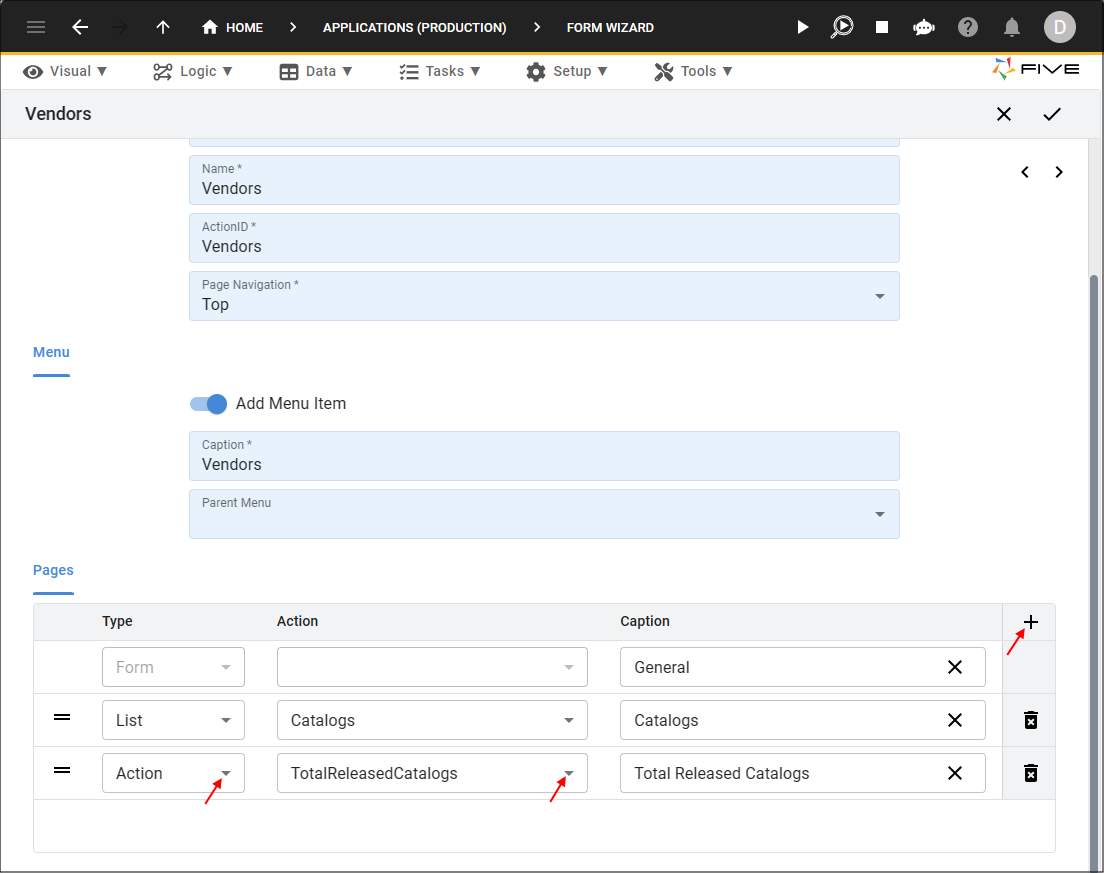The width and height of the screenshot is (1104, 873).
Task: Go back using the left arrow
Action: click(x=80, y=27)
